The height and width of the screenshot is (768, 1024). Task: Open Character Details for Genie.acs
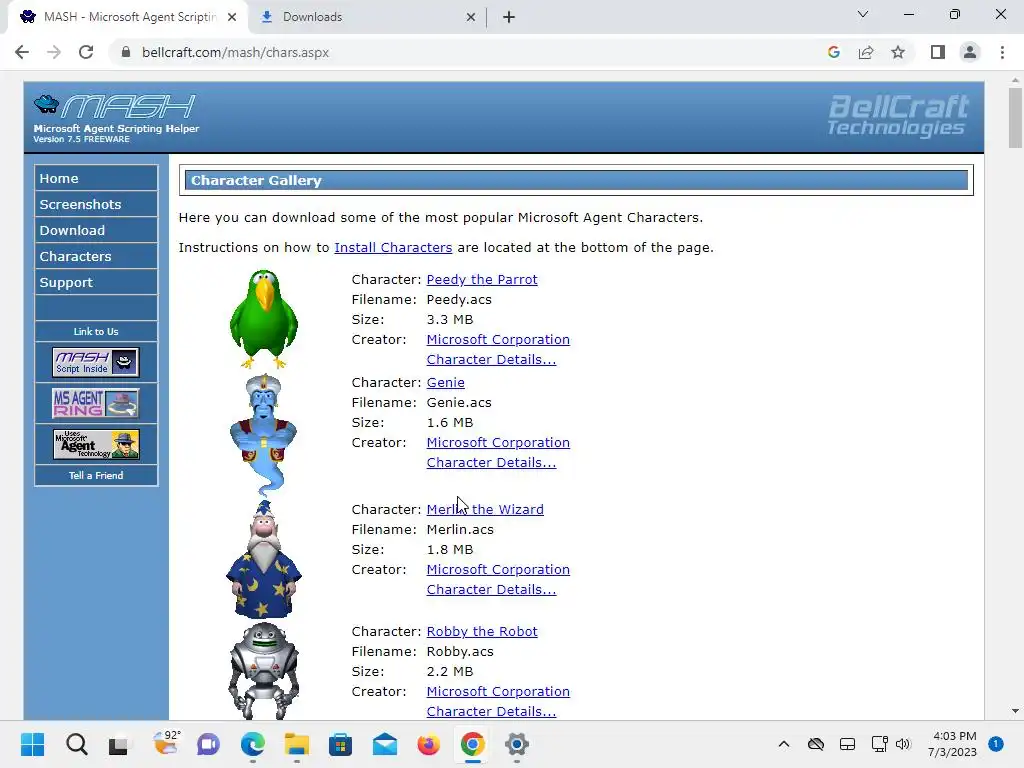click(491, 463)
